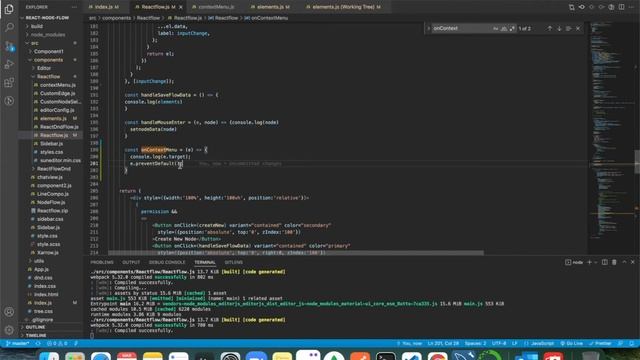Image resolution: width=640 pixels, height=360 pixels.
Task: Close the Reactflow.js editor tab
Action: click(181, 7)
